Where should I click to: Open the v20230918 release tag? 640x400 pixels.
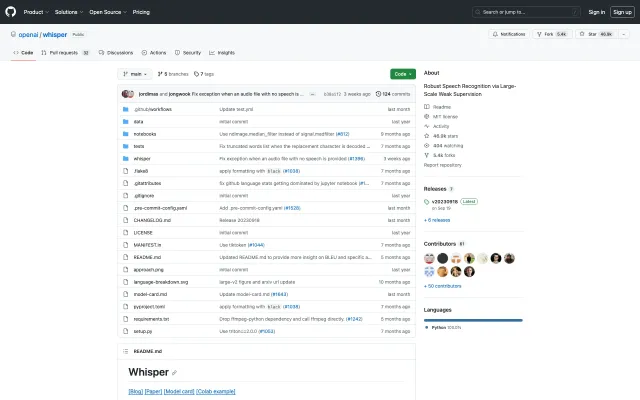pos(446,200)
